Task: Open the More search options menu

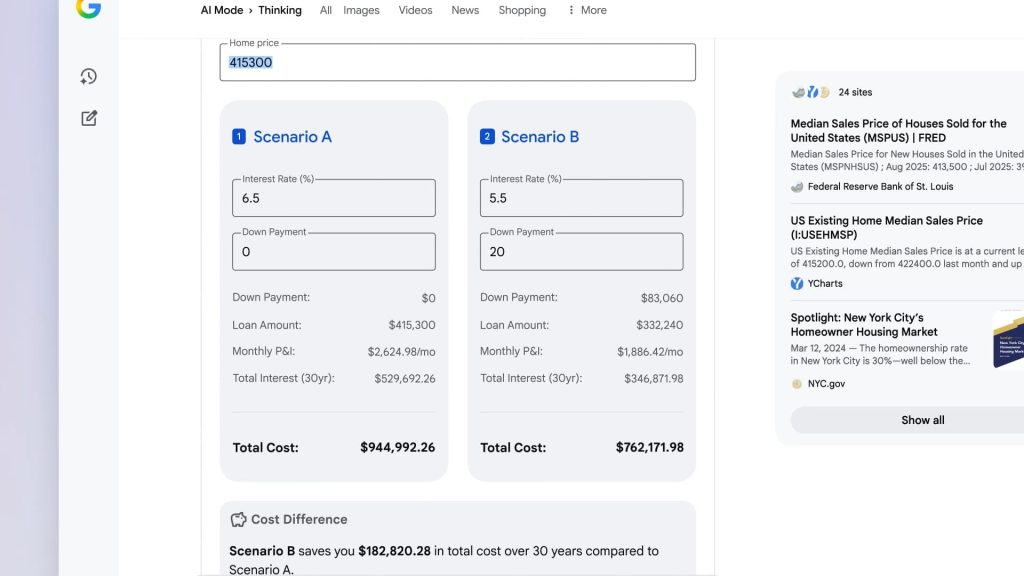Action: click(587, 10)
